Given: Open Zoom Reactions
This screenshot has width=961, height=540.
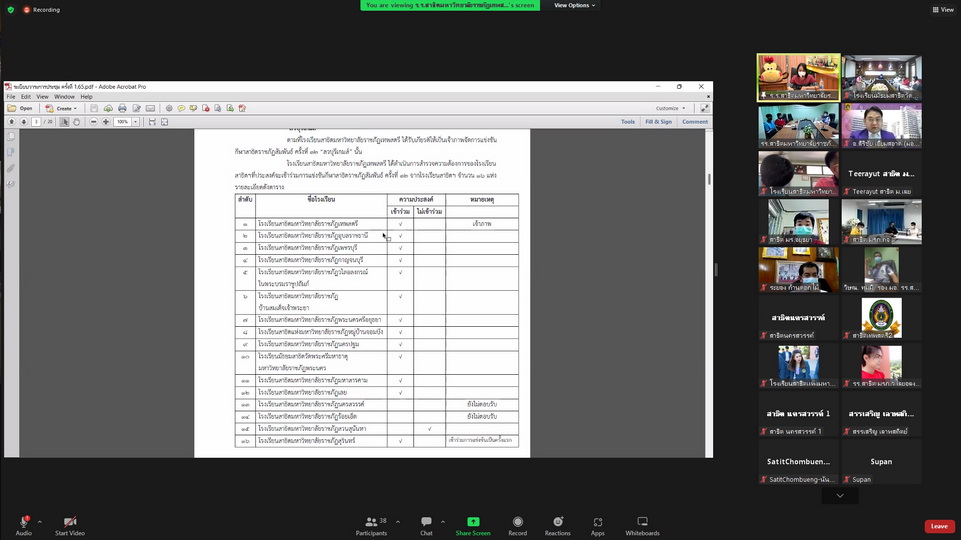Looking at the screenshot, I should tap(557, 526).
